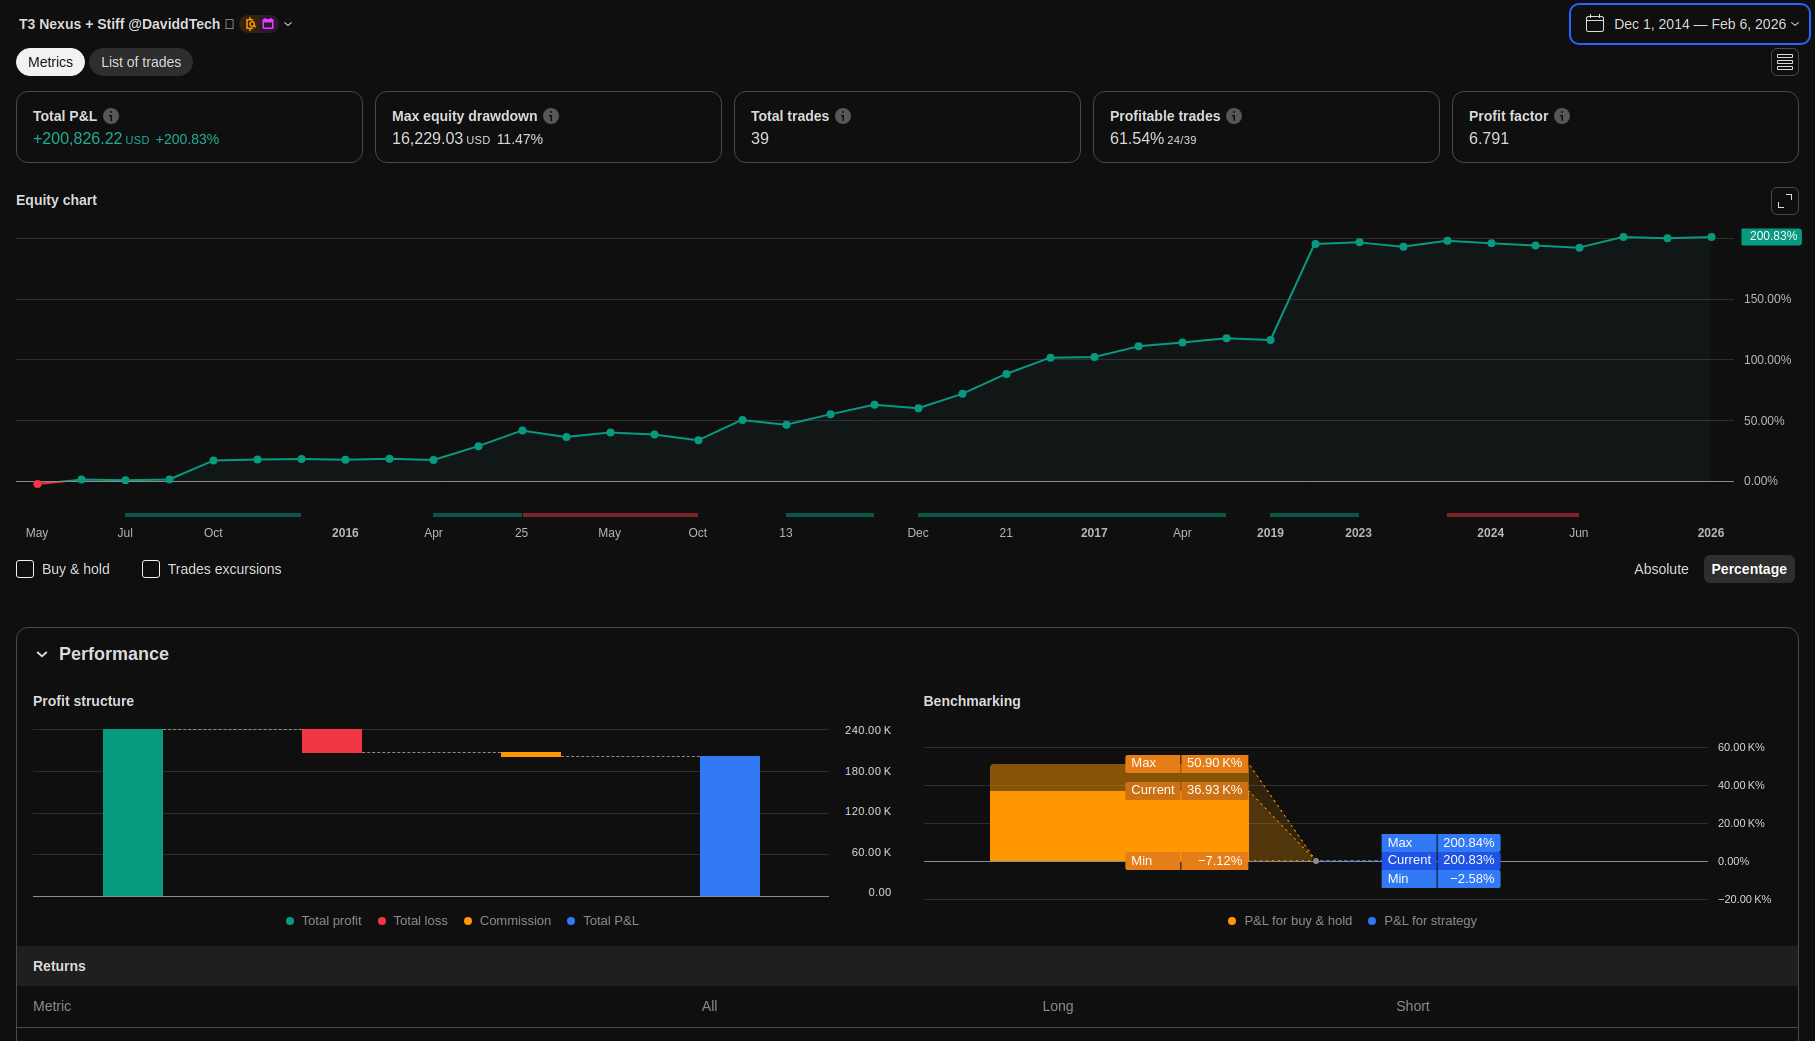Click the Profit factor info icon

pos(1562,116)
